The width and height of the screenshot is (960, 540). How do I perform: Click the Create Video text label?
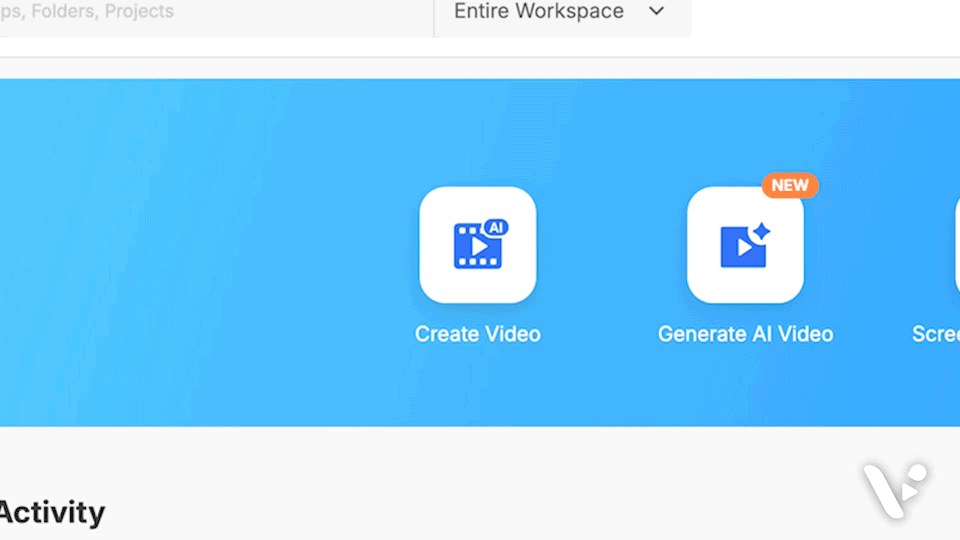point(477,334)
